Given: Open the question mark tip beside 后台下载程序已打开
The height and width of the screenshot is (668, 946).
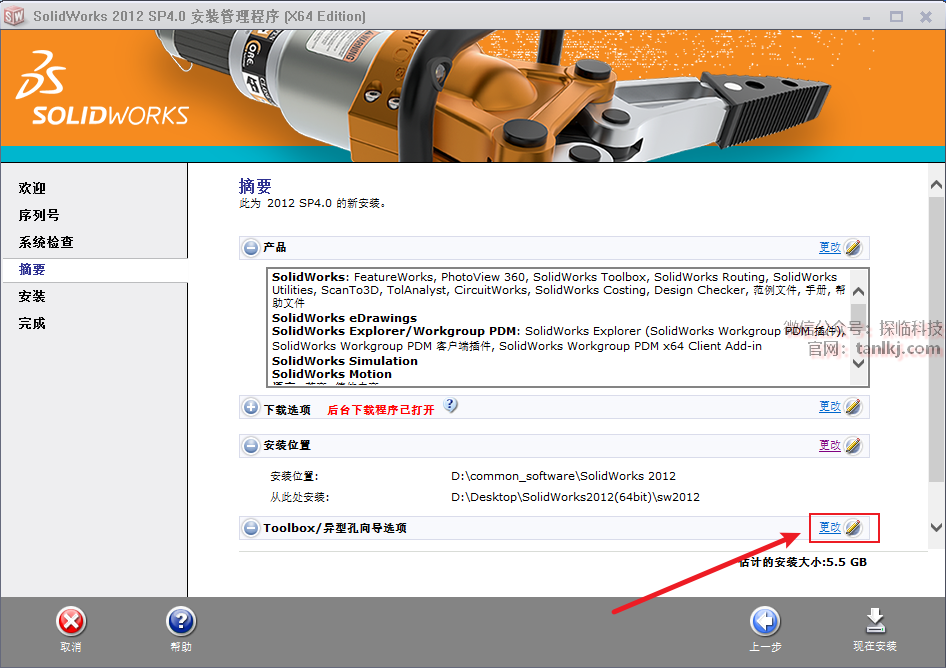Looking at the screenshot, I should click(451, 405).
